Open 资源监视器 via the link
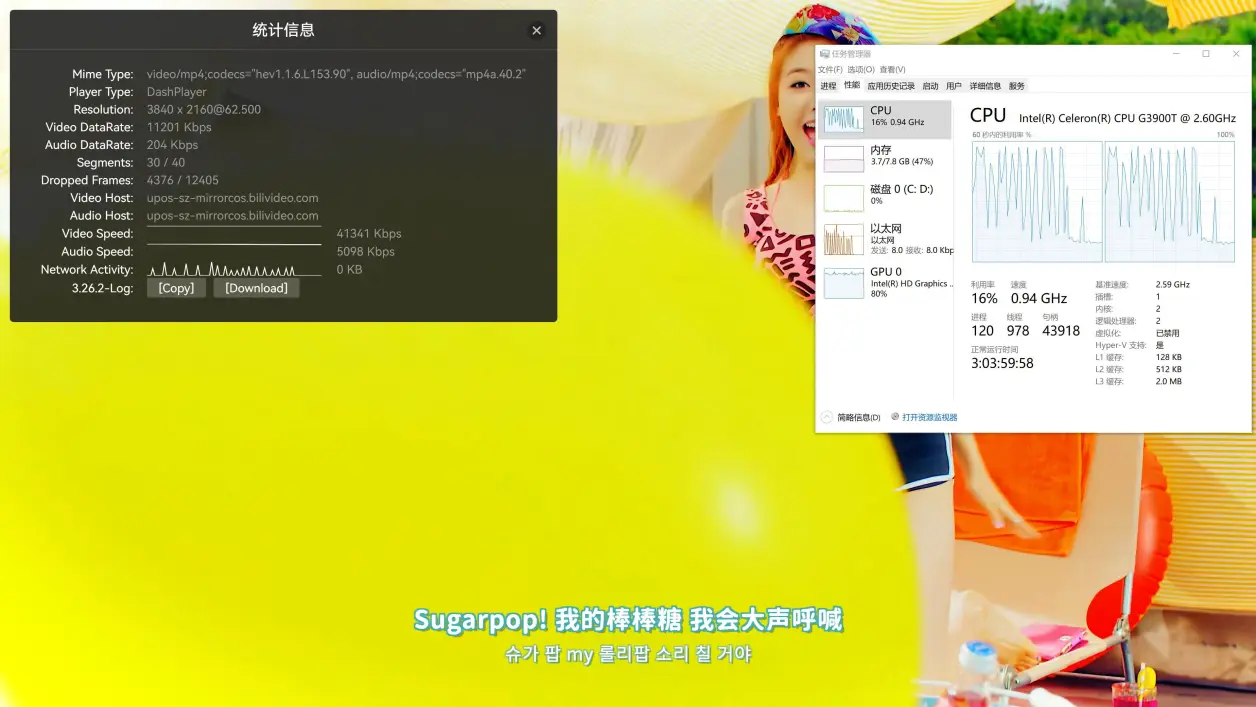This screenshot has height=707, width=1256. pos(932,417)
